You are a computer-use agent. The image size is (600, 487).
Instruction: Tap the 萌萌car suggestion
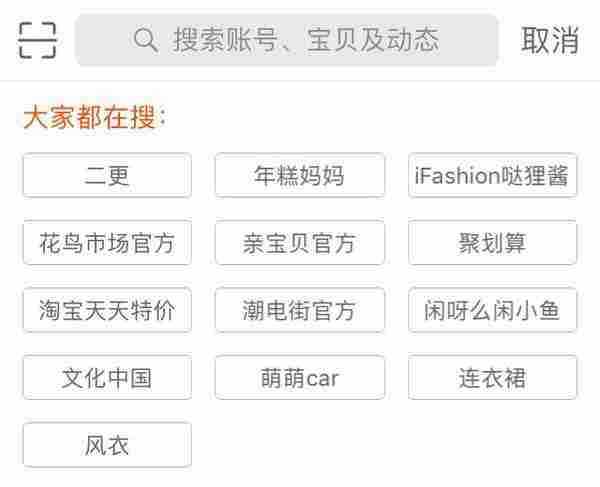(x=299, y=378)
